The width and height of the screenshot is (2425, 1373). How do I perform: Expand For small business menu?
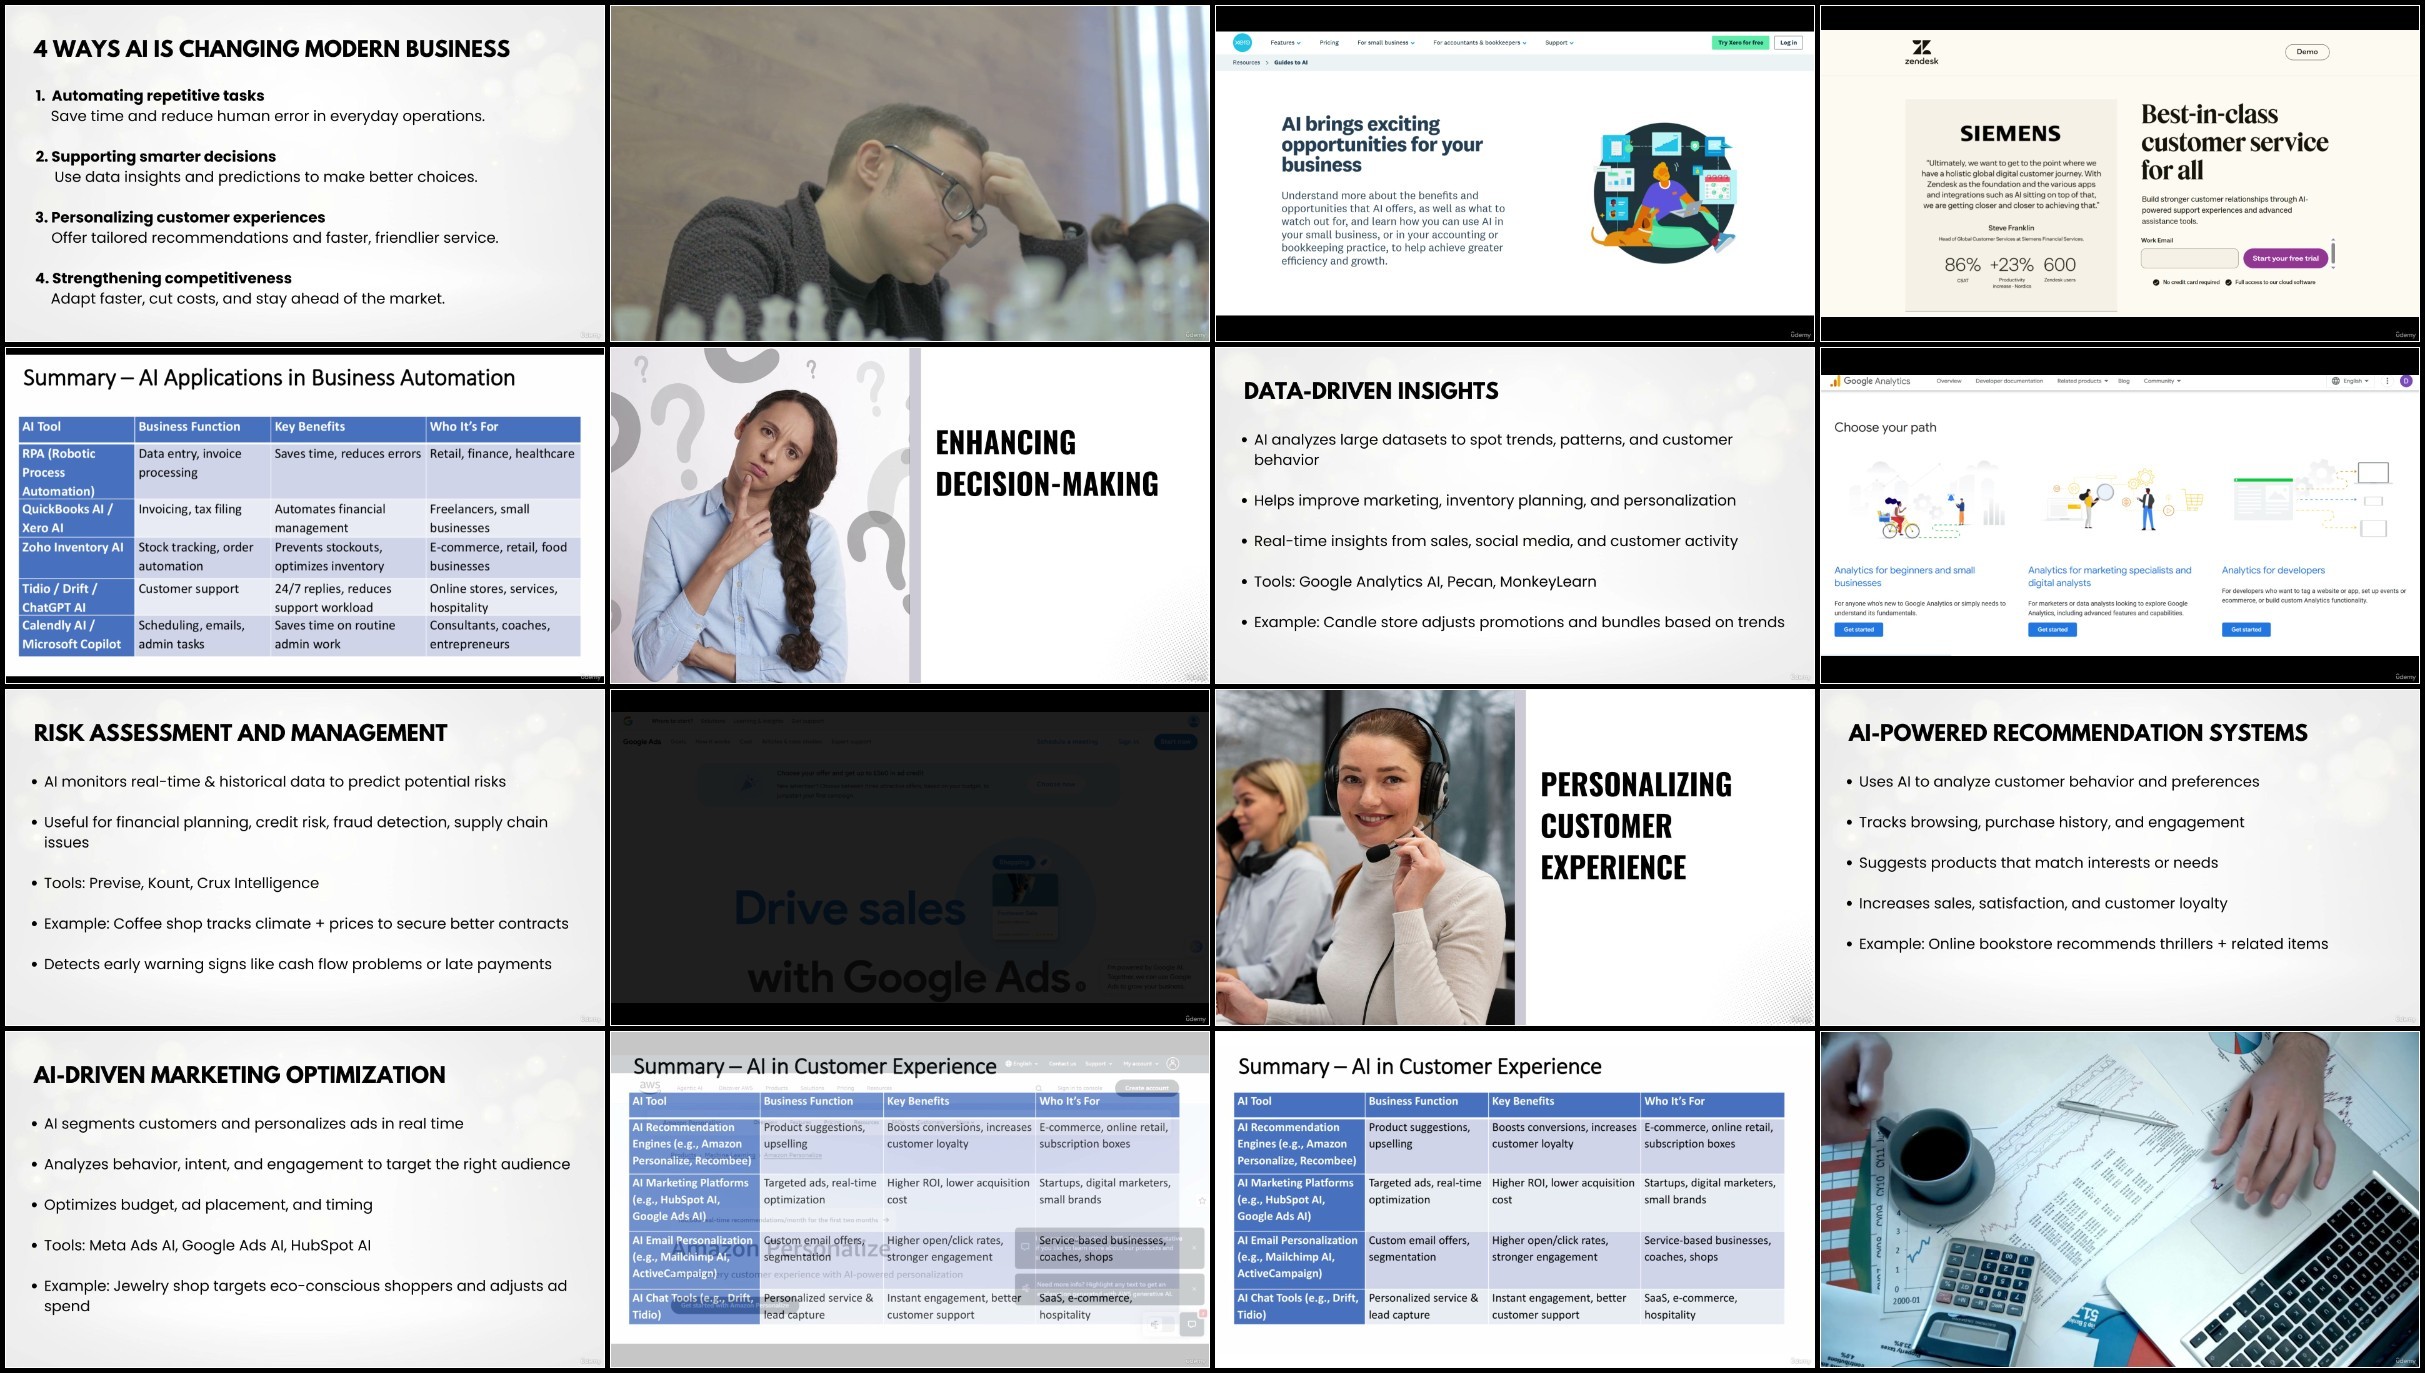click(x=1385, y=43)
